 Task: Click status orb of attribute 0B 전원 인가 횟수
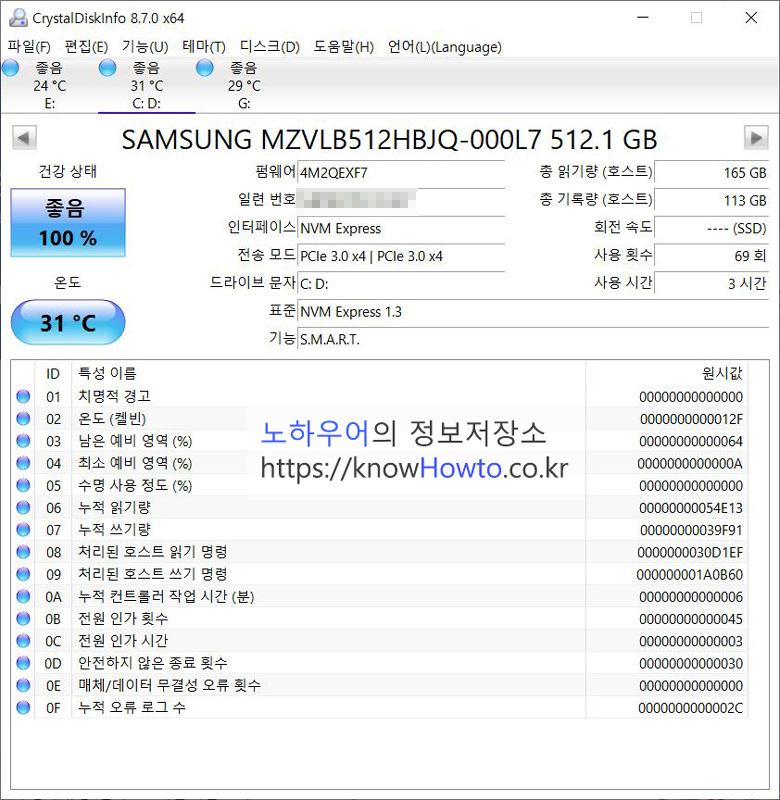coord(23,618)
